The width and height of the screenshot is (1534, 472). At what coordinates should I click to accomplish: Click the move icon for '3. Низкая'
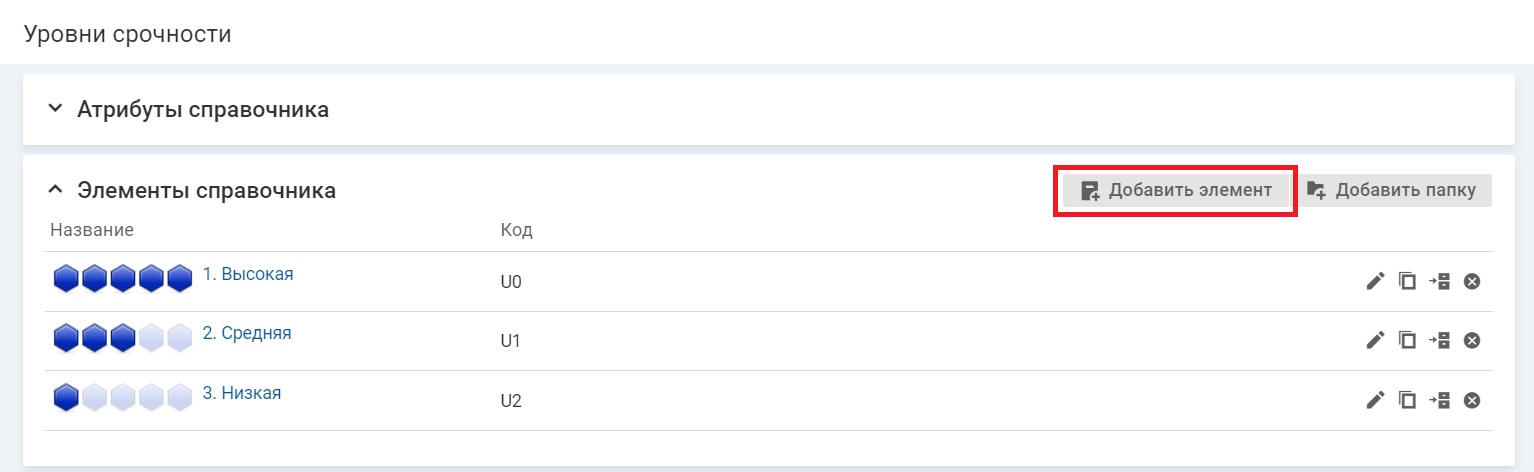(x=1439, y=401)
